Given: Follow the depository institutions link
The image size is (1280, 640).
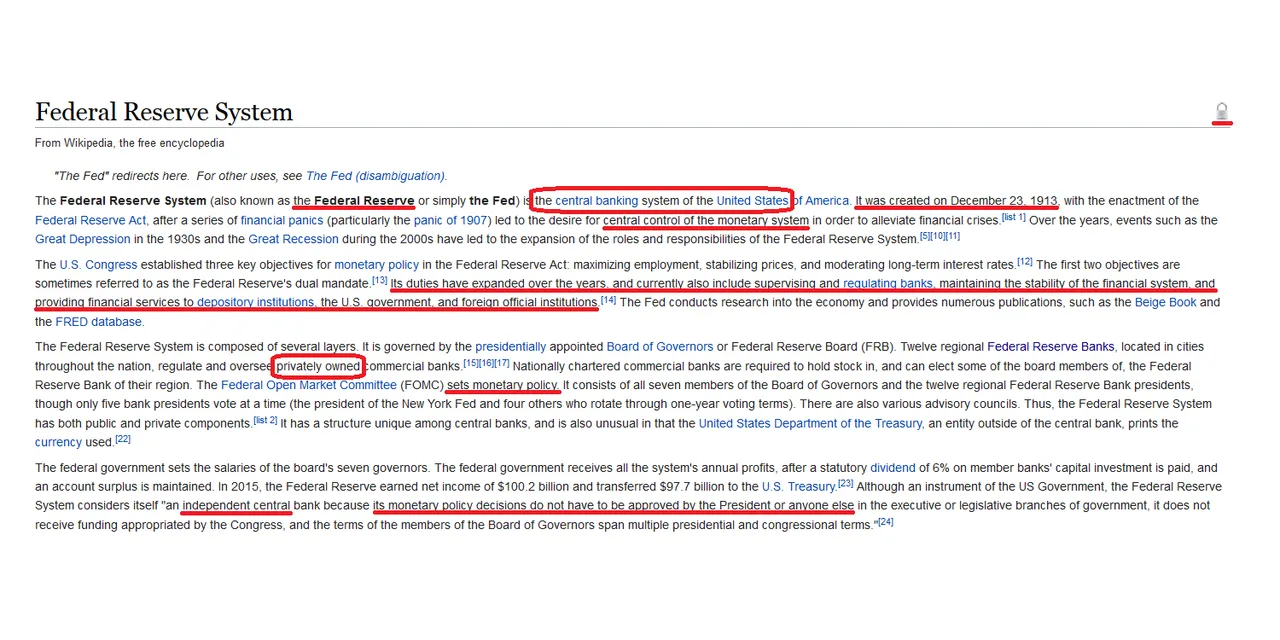Looking at the screenshot, I should [255, 303].
